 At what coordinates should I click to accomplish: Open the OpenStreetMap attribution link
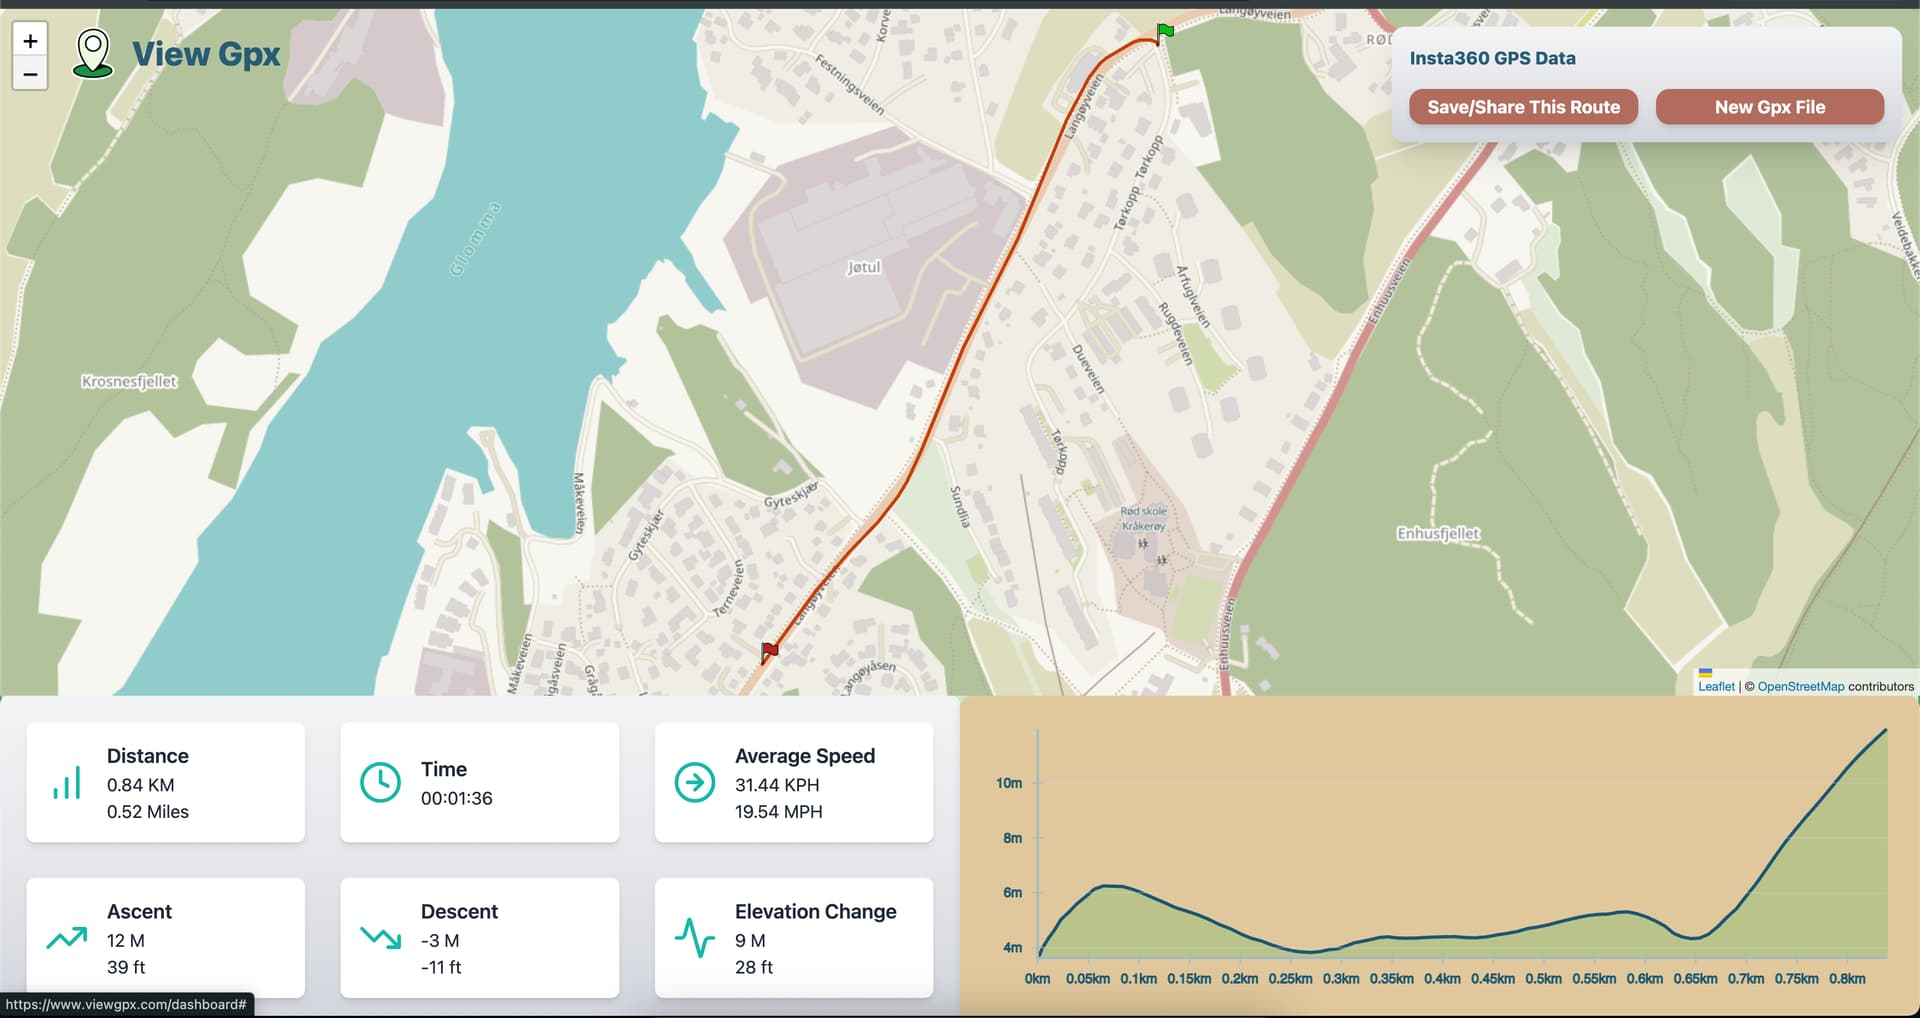click(1801, 686)
